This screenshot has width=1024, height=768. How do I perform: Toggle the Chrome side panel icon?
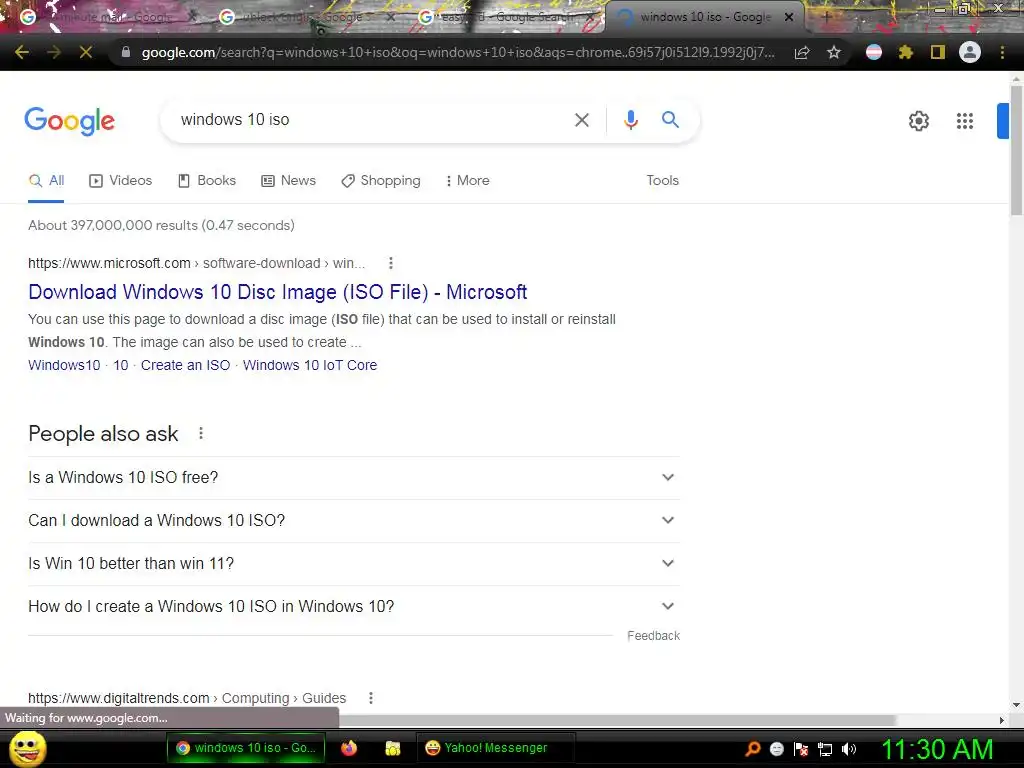pos(938,52)
